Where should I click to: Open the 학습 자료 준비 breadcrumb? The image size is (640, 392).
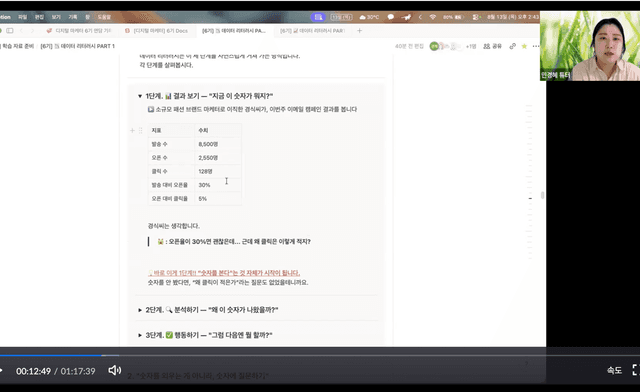tap(17, 46)
